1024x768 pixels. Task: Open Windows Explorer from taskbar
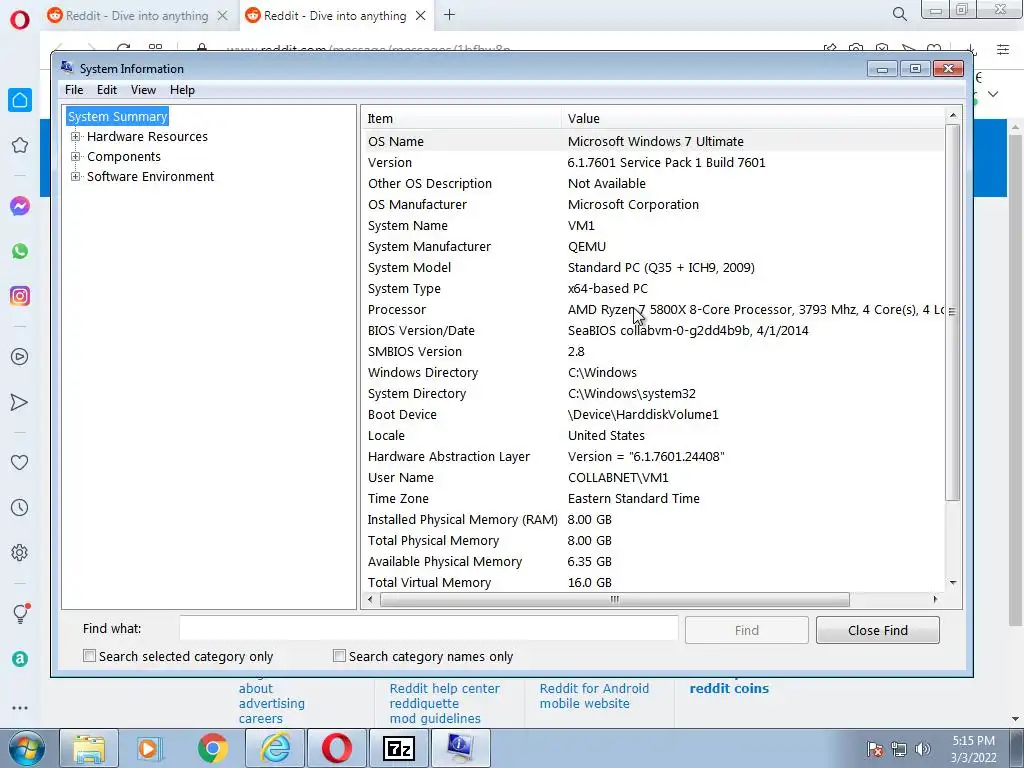[89, 748]
